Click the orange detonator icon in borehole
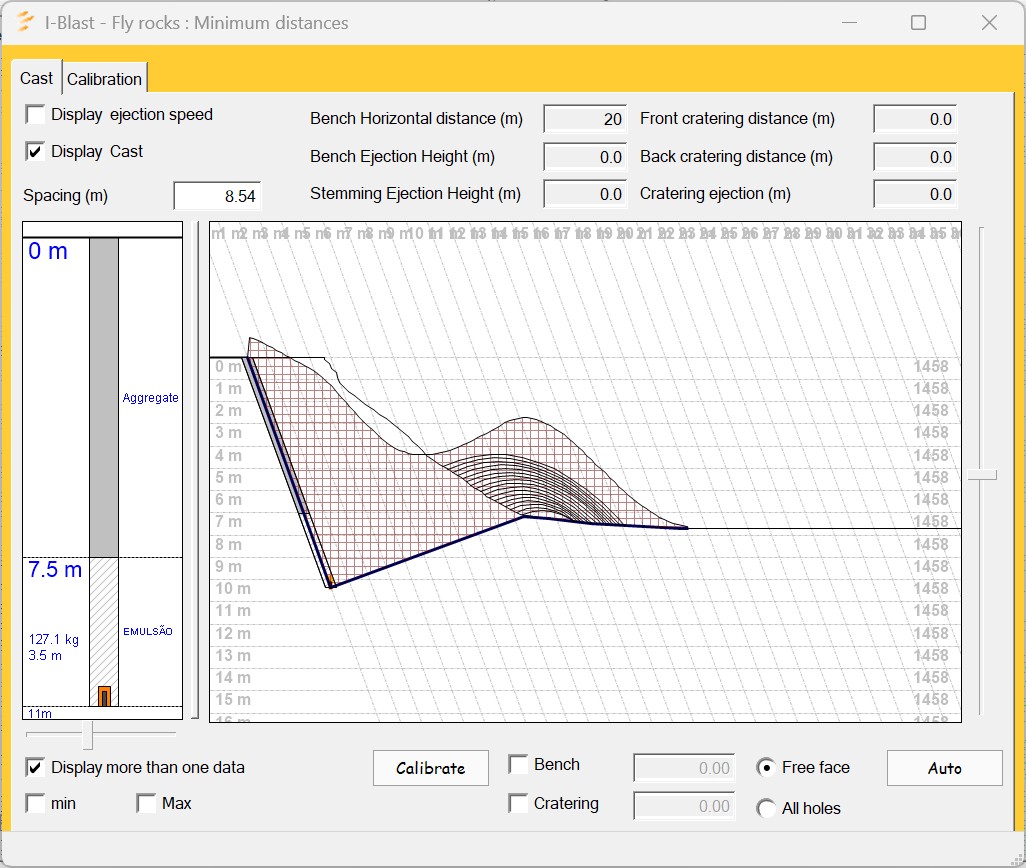The height and width of the screenshot is (868, 1026). [x=104, y=696]
